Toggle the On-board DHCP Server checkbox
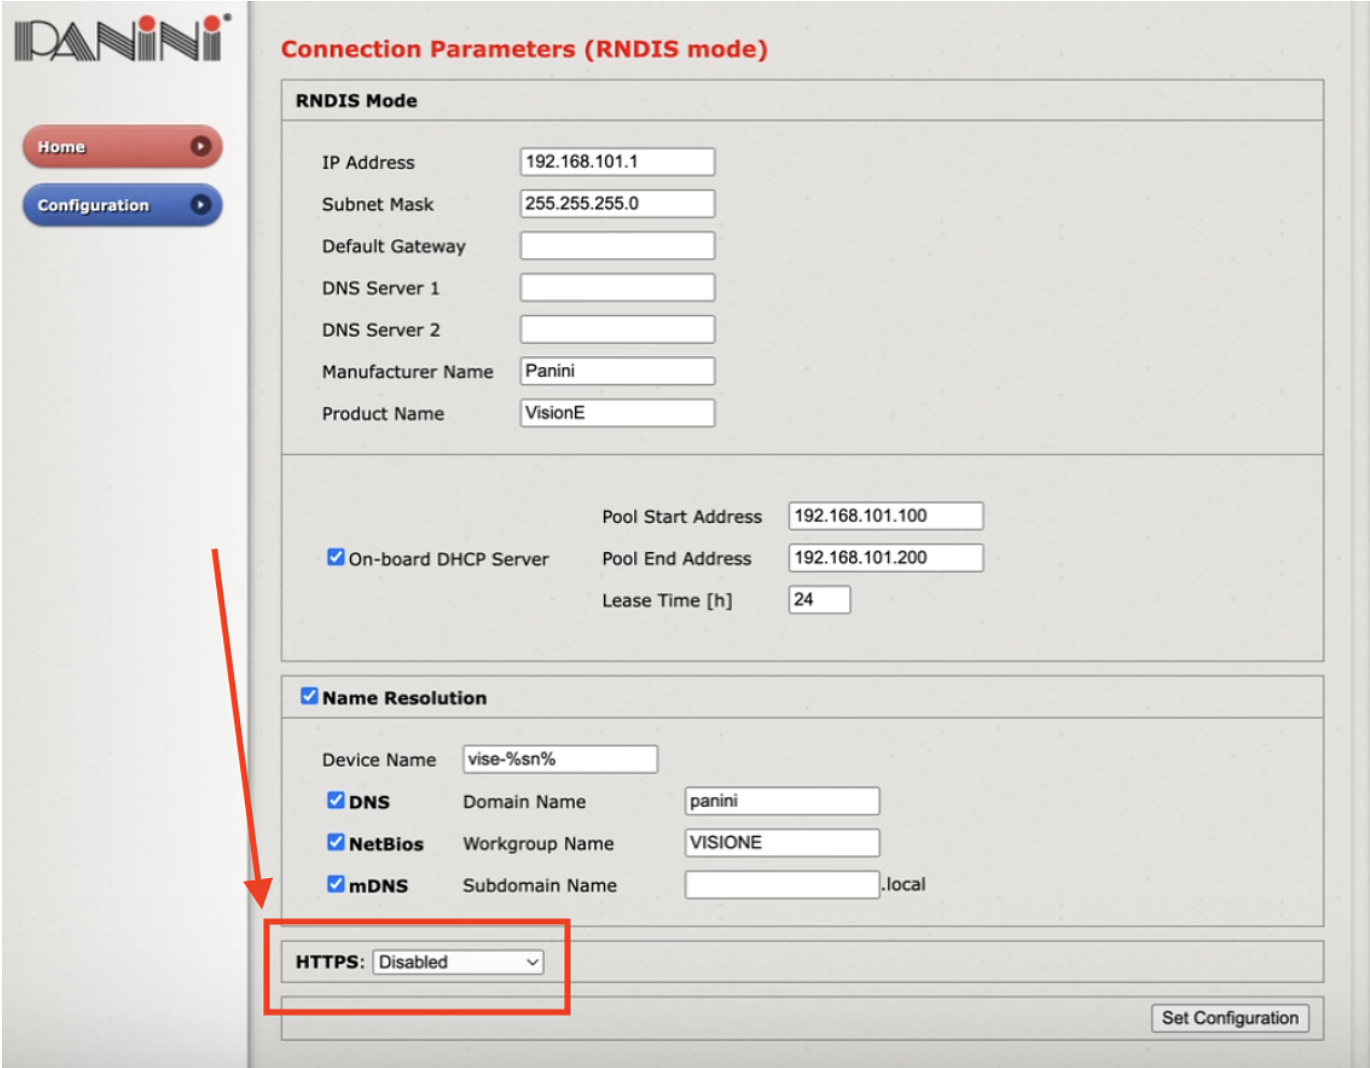 (337, 558)
